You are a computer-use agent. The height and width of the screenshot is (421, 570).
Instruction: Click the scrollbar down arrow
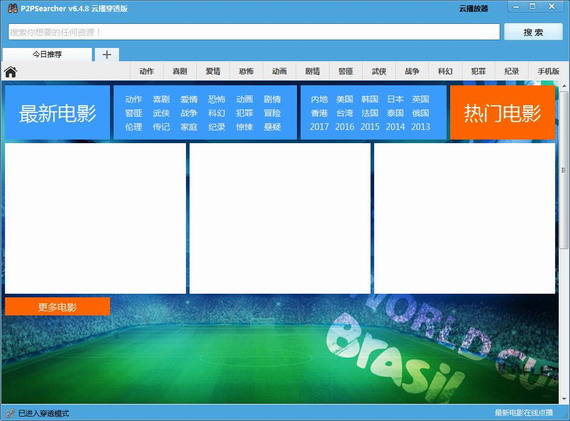pyautogui.click(x=564, y=399)
